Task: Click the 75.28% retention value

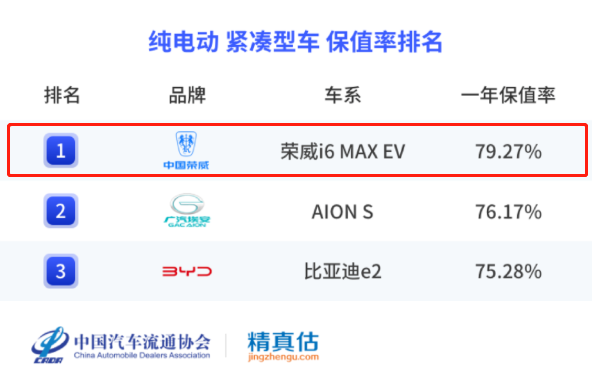Action: [x=509, y=271]
